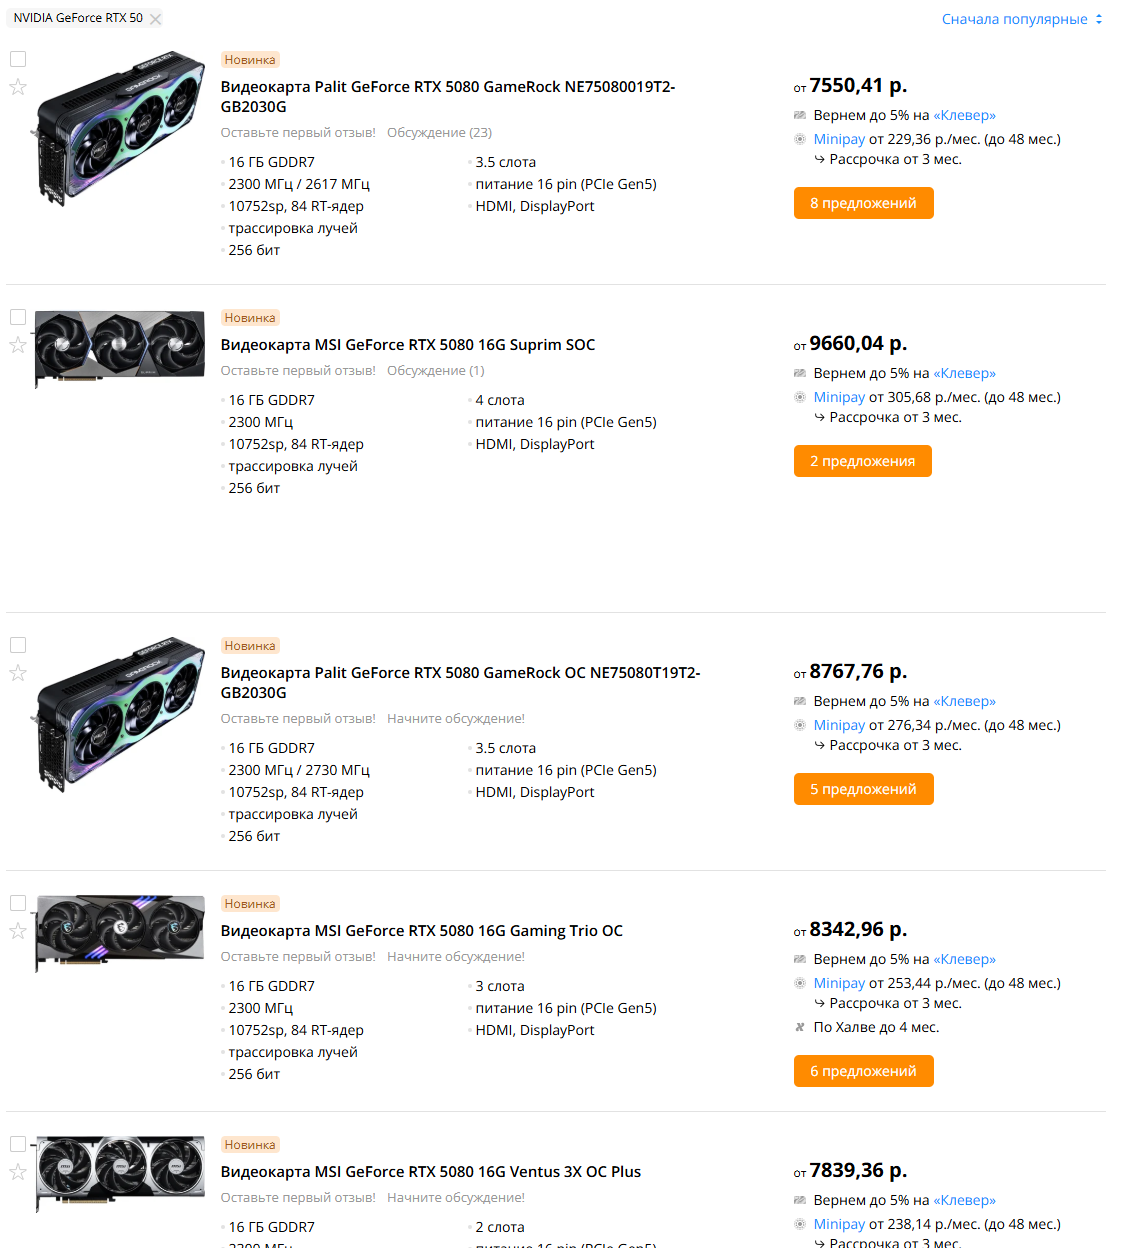Open 'Обсуждение (23)' for the Palit GameRock
The image size is (1127, 1248).
pos(439,133)
